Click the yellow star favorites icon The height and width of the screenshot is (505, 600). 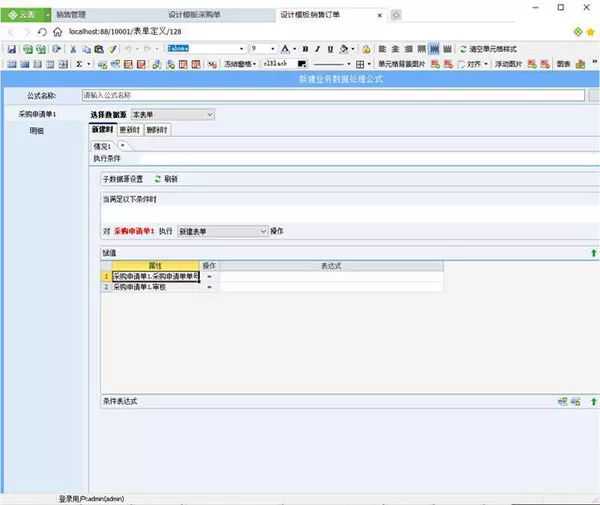(590, 32)
